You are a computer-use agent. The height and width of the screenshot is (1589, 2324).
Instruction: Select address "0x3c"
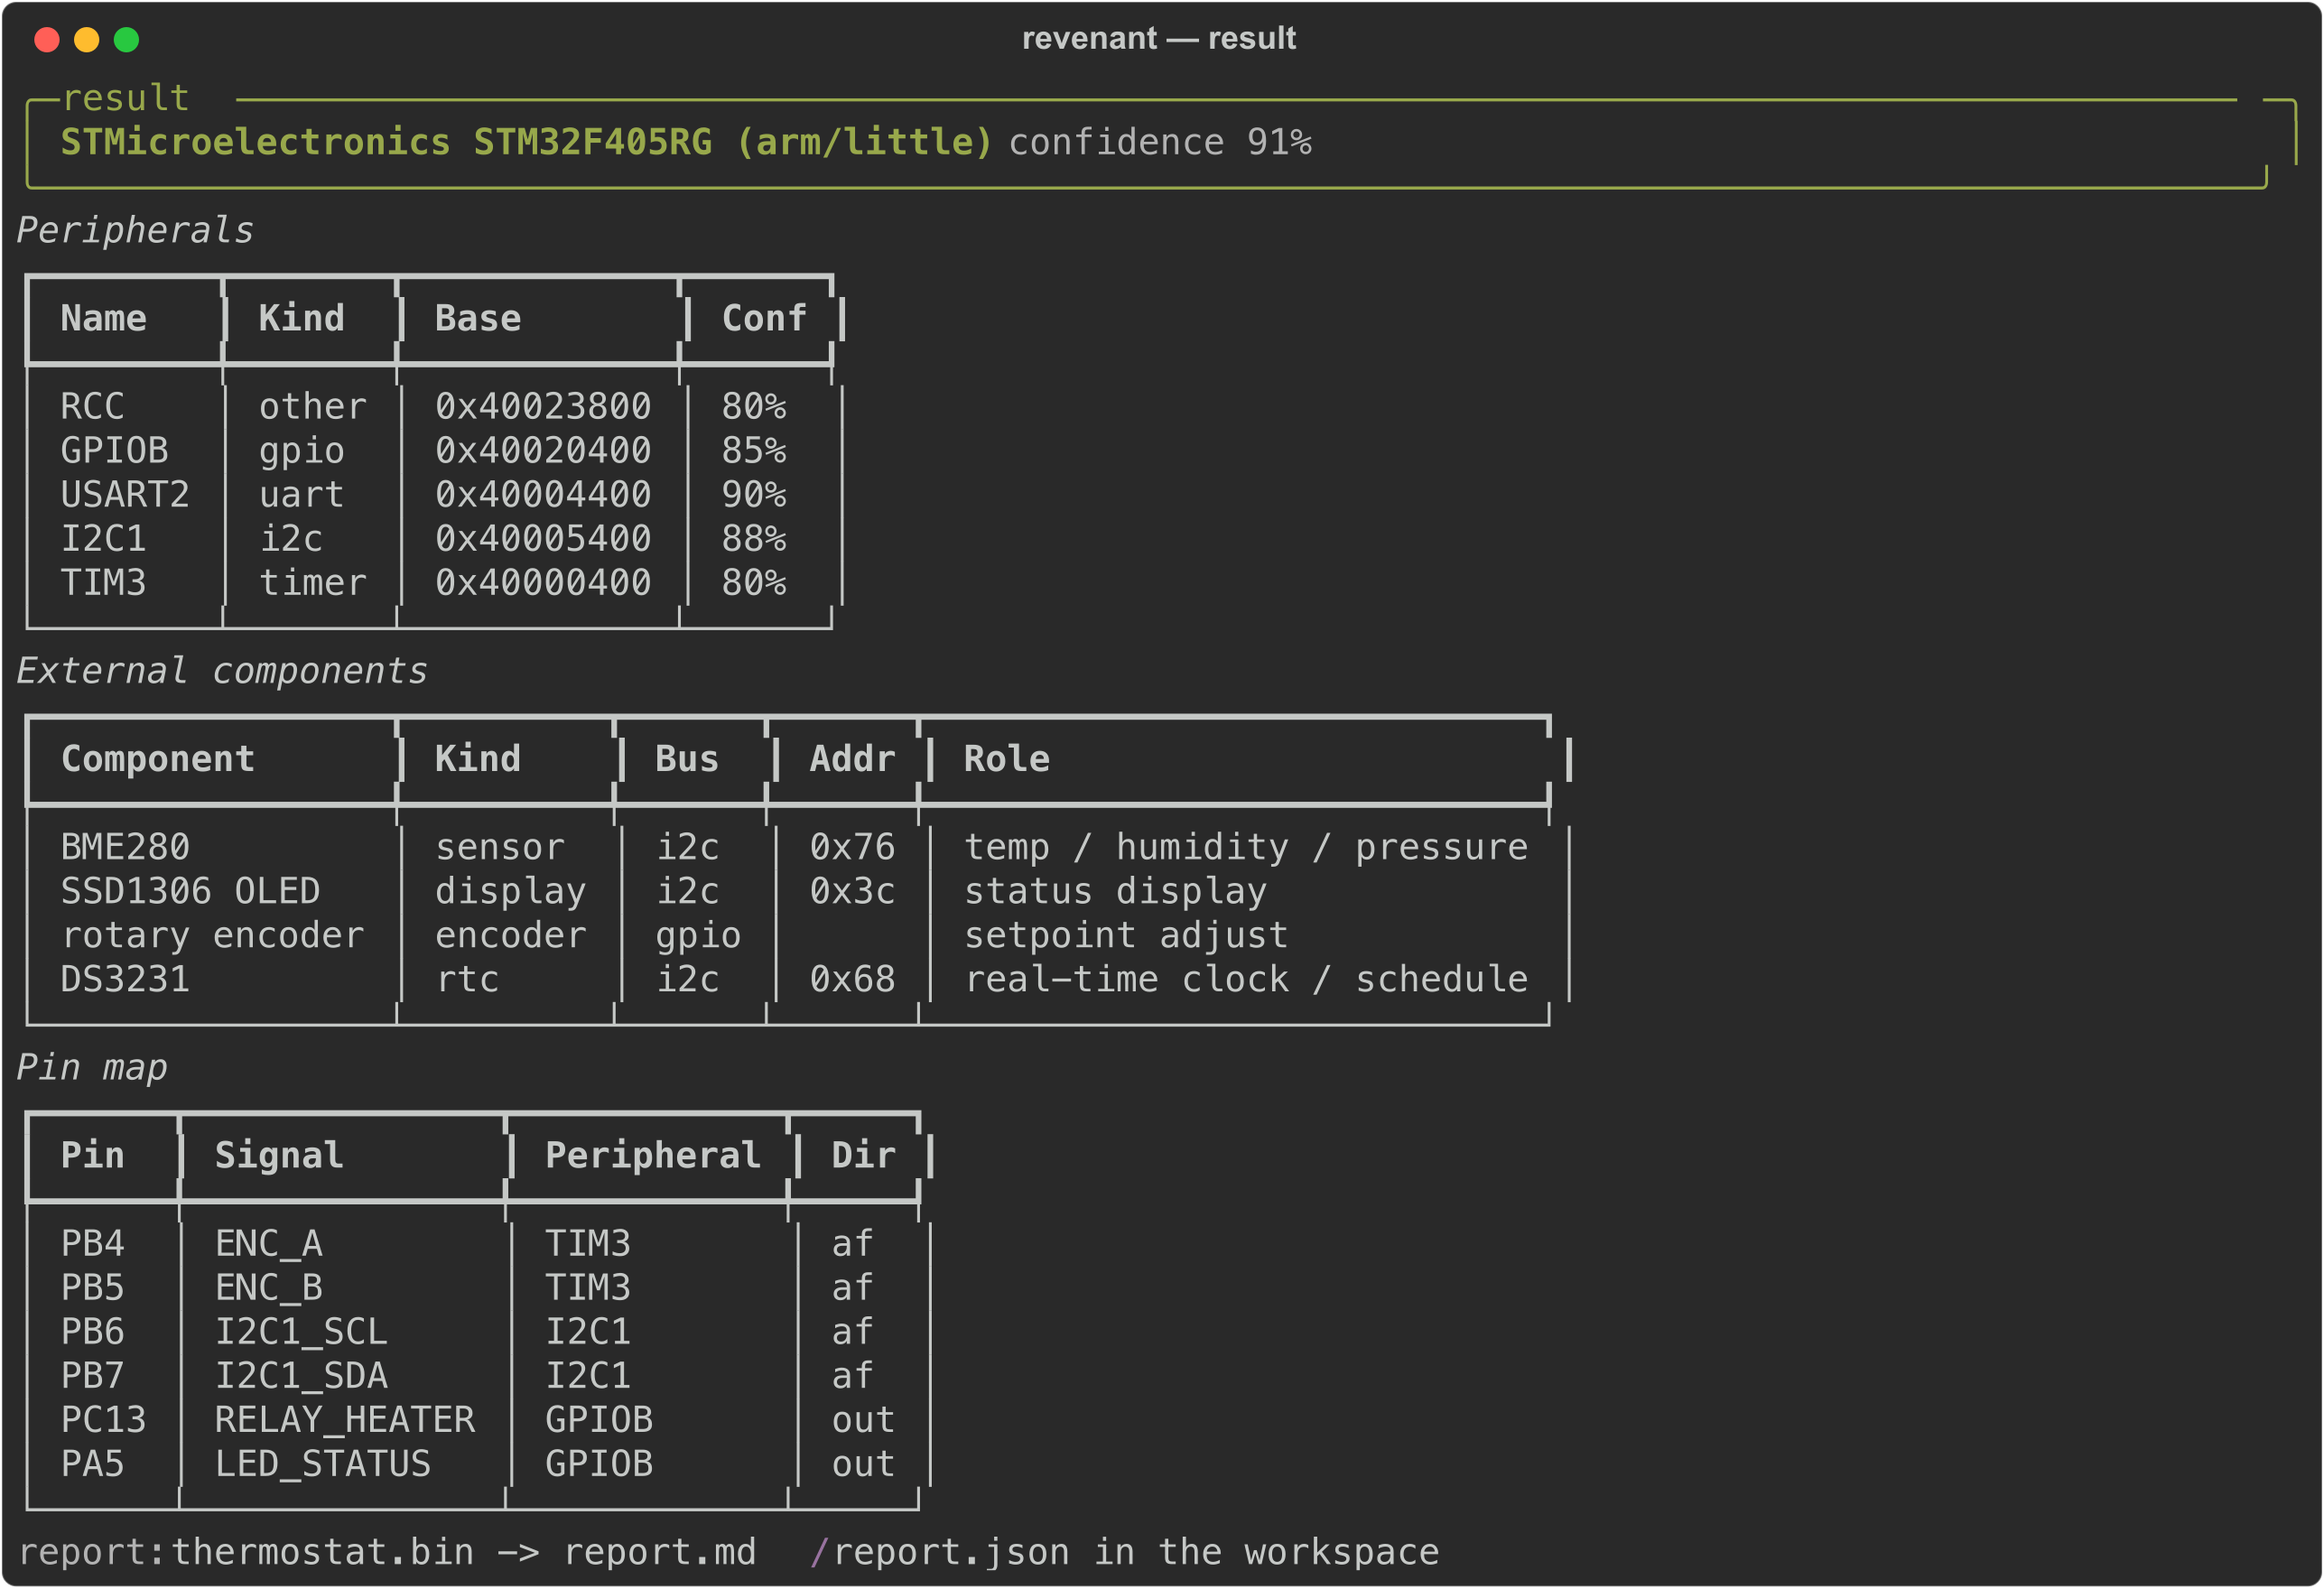(852, 892)
